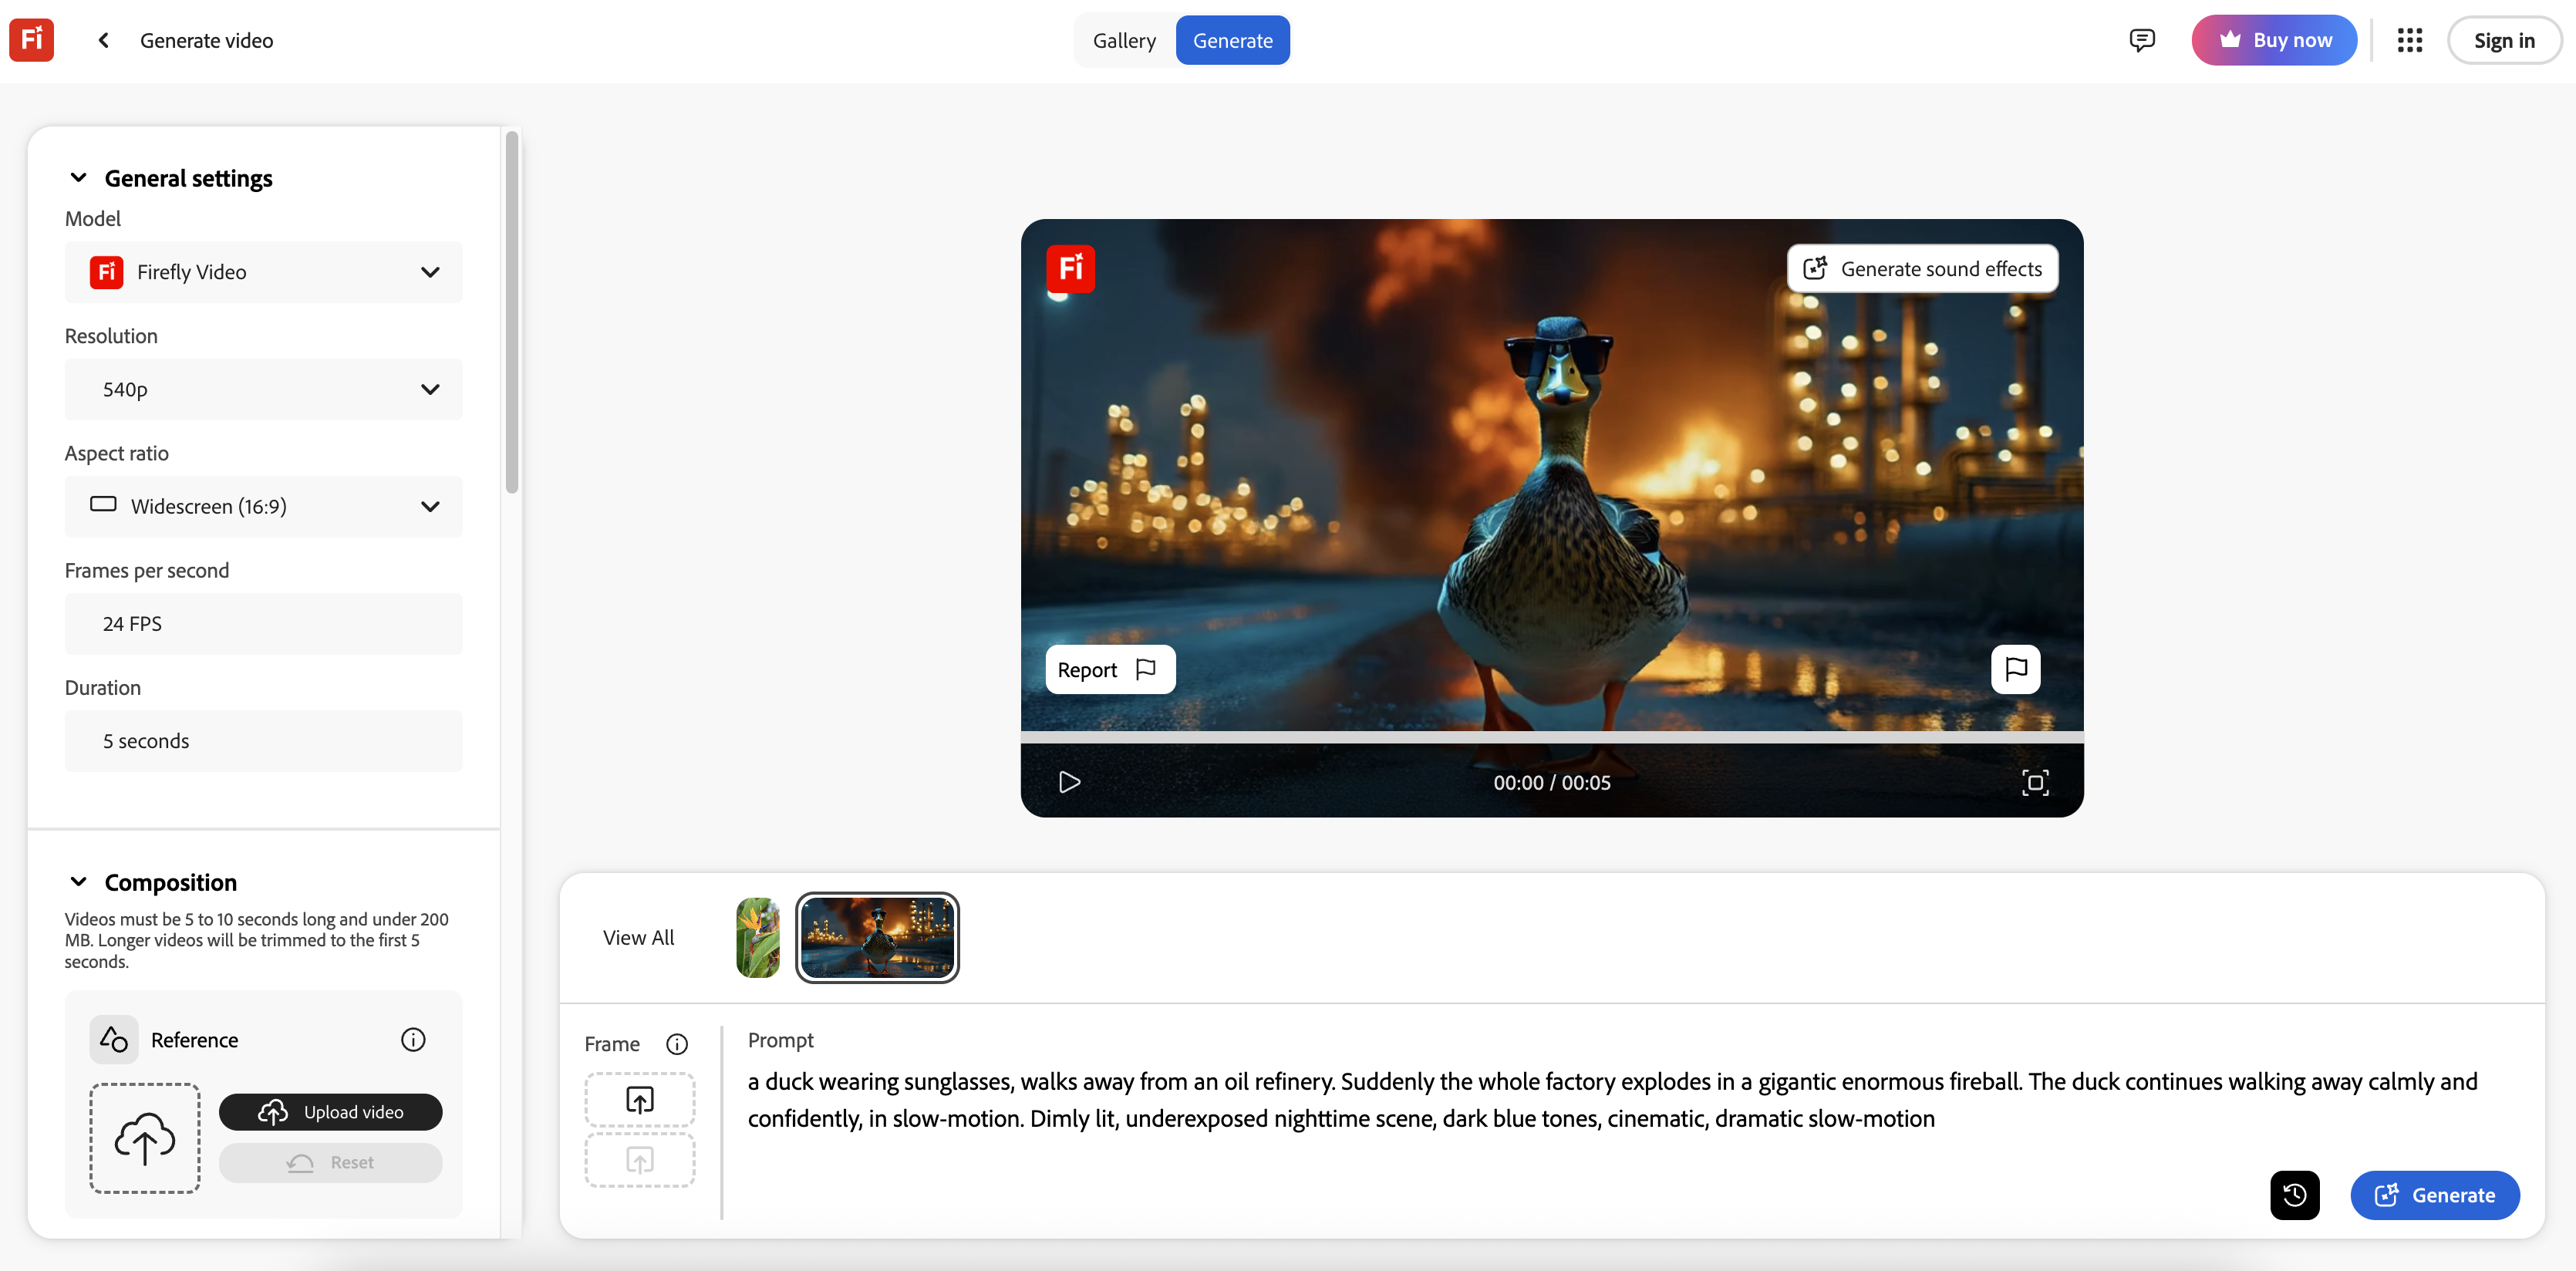Select the duck video thumbnail

877,937
